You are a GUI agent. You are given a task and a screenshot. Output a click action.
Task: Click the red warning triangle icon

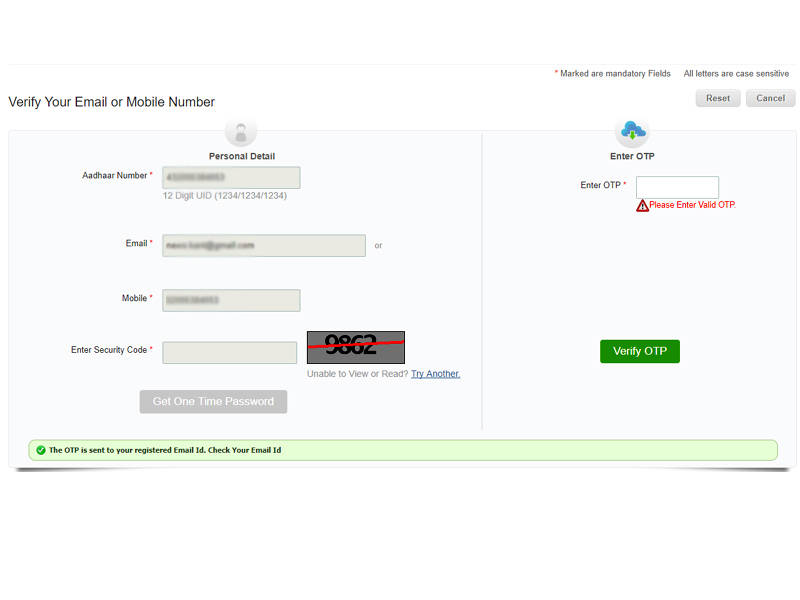coord(642,205)
